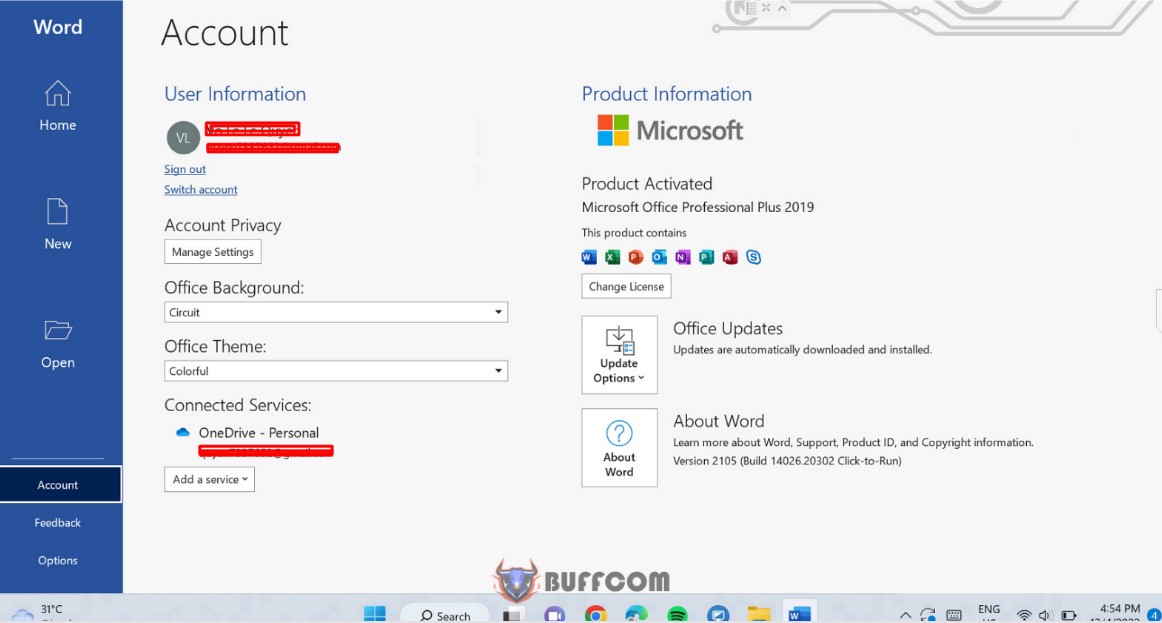1162x623 pixels.
Task: Click the Word icon in the taskbar
Action: click(799, 613)
